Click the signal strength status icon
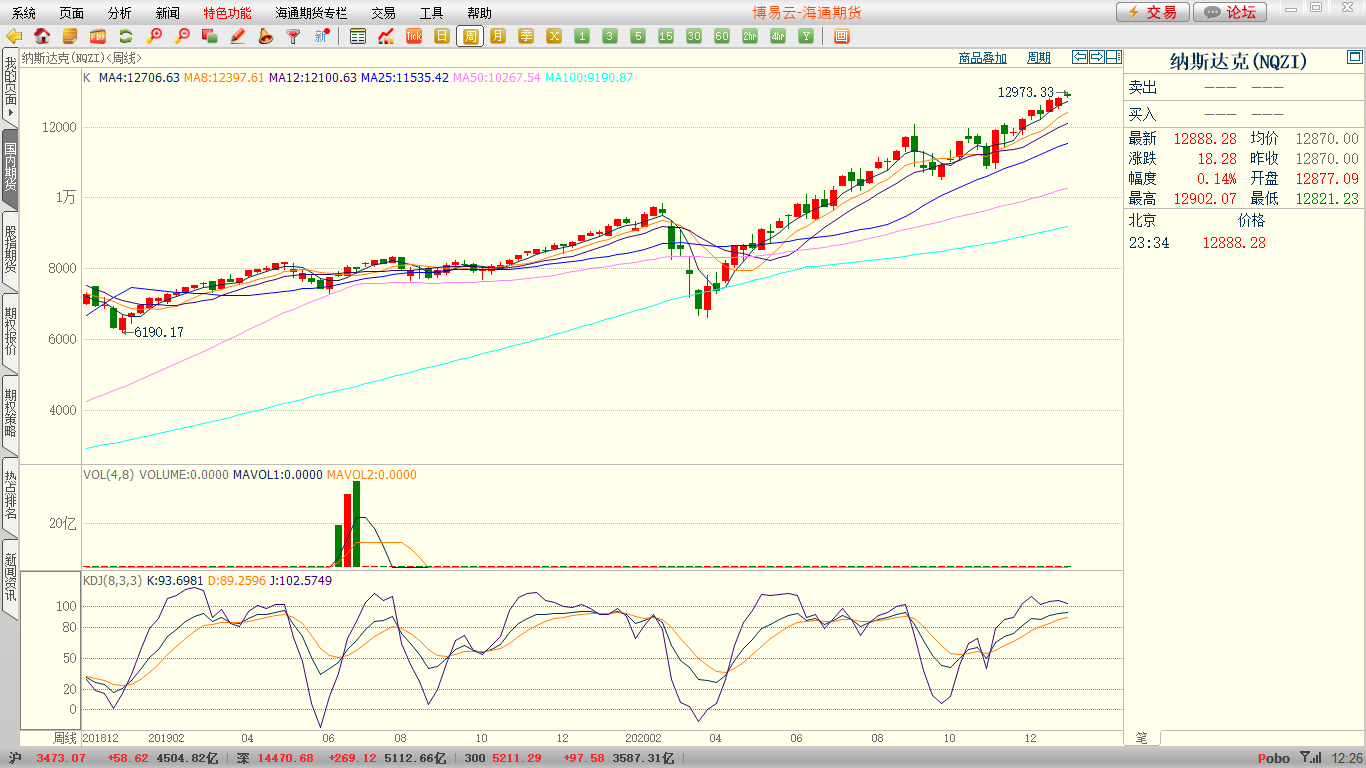This screenshot has width=1366, height=768. [x=1311, y=758]
